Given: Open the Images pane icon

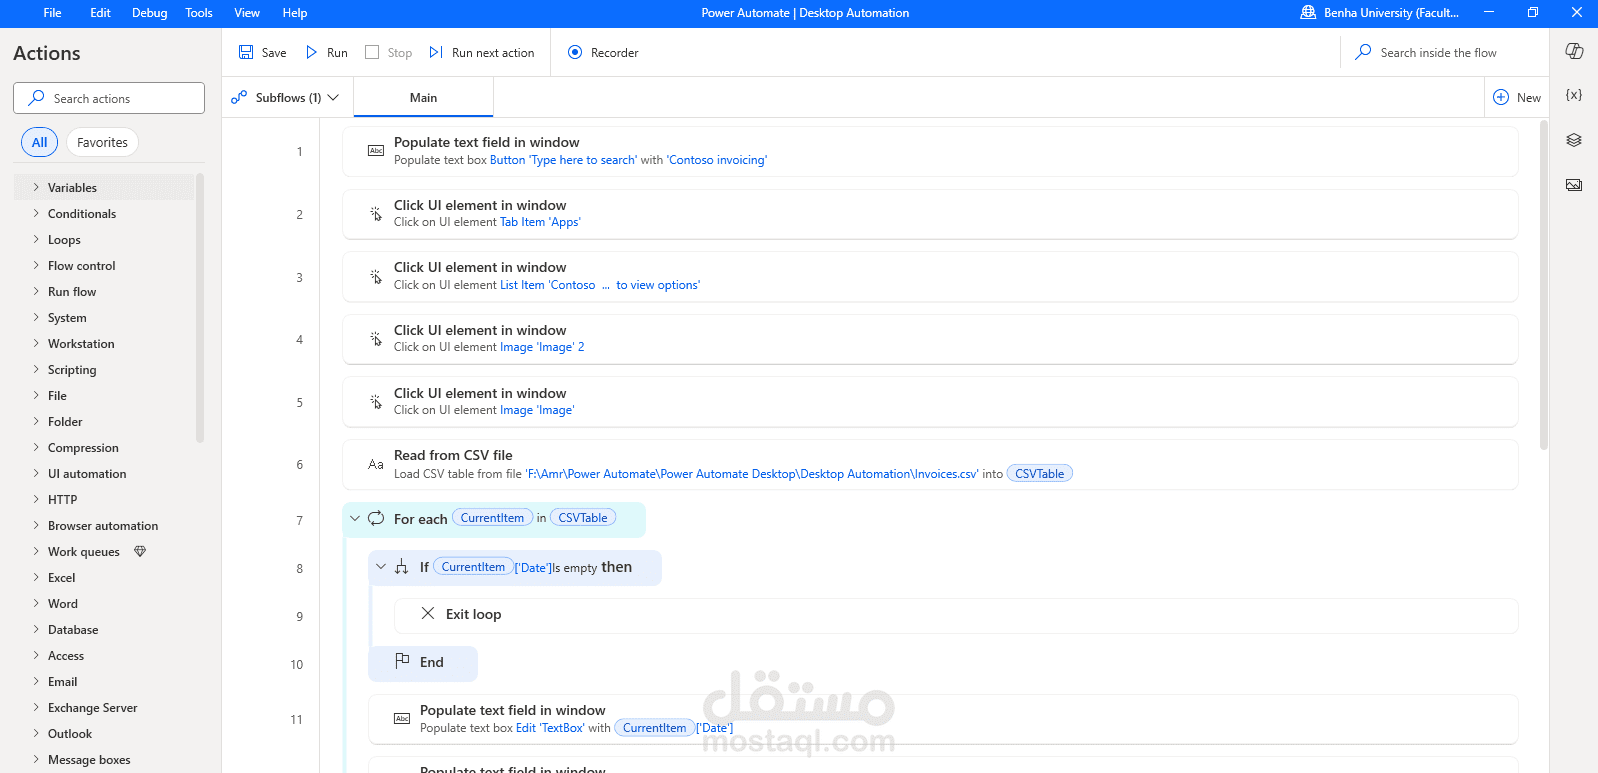Looking at the screenshot, I should coord(1574,185).
